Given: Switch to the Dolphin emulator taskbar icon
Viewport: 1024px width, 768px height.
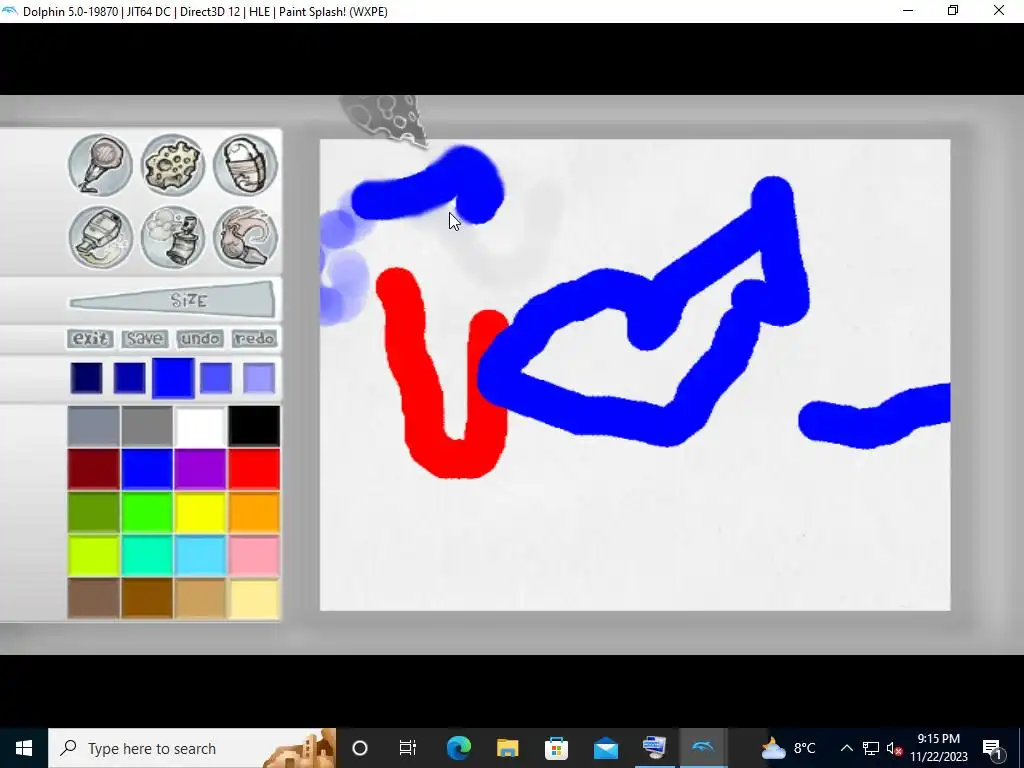Looking at the screenshot, I should (703, 748).
